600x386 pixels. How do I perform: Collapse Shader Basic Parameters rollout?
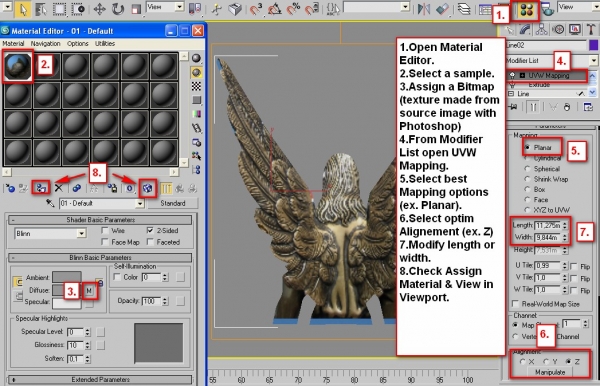pyautogui.click(x=100, y=220)
